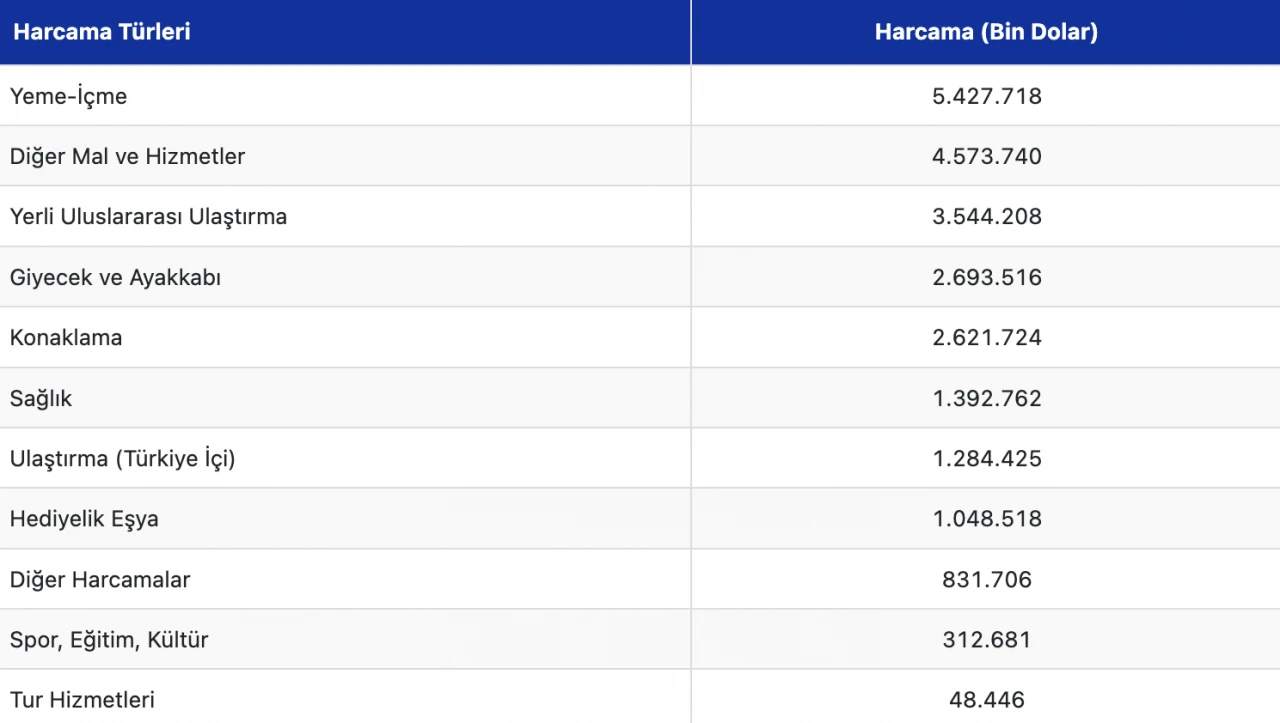The width and height of the screenshot is (1280, 723).
Task: Click the value 4.573.740
Action: pyautogui.click(x=987, y=157)
